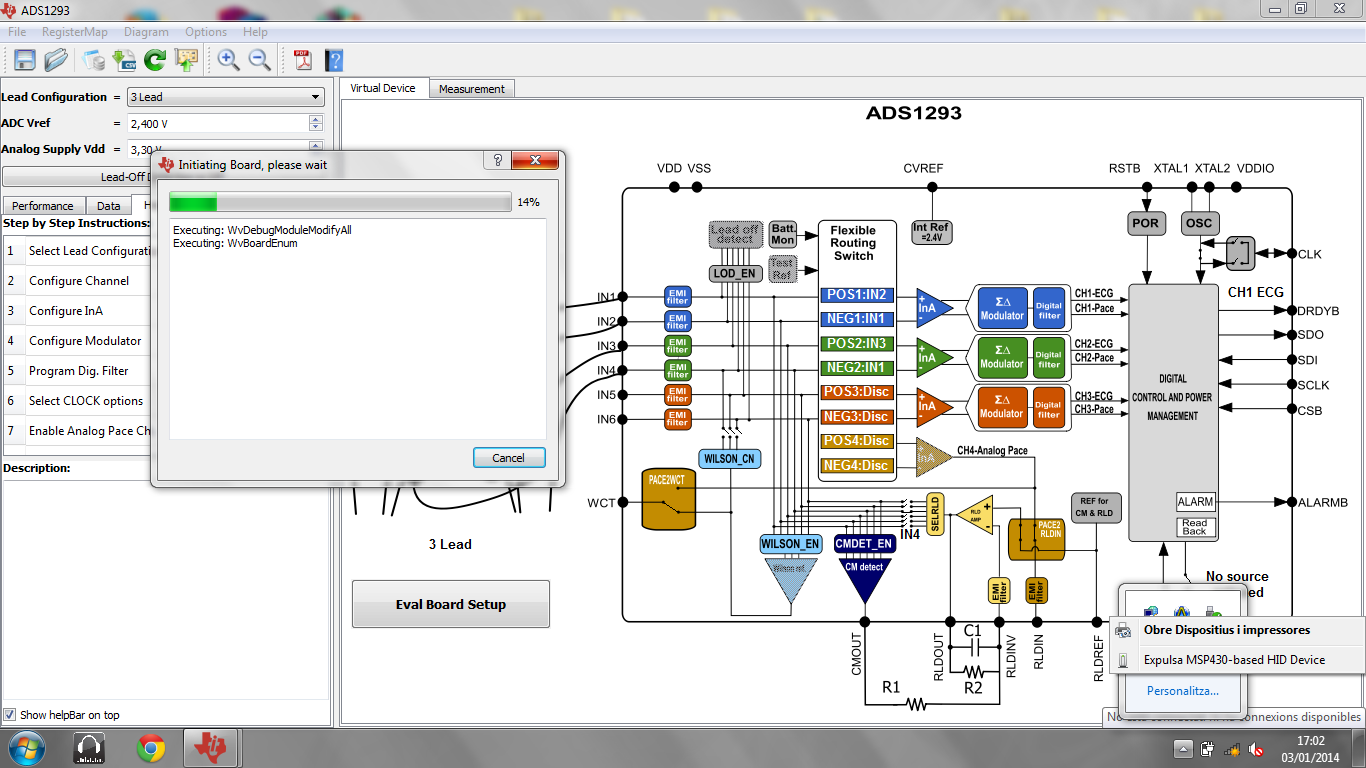Click the green initialization progress bar
The image size is (1366, 768).
[x=341, y=202]
